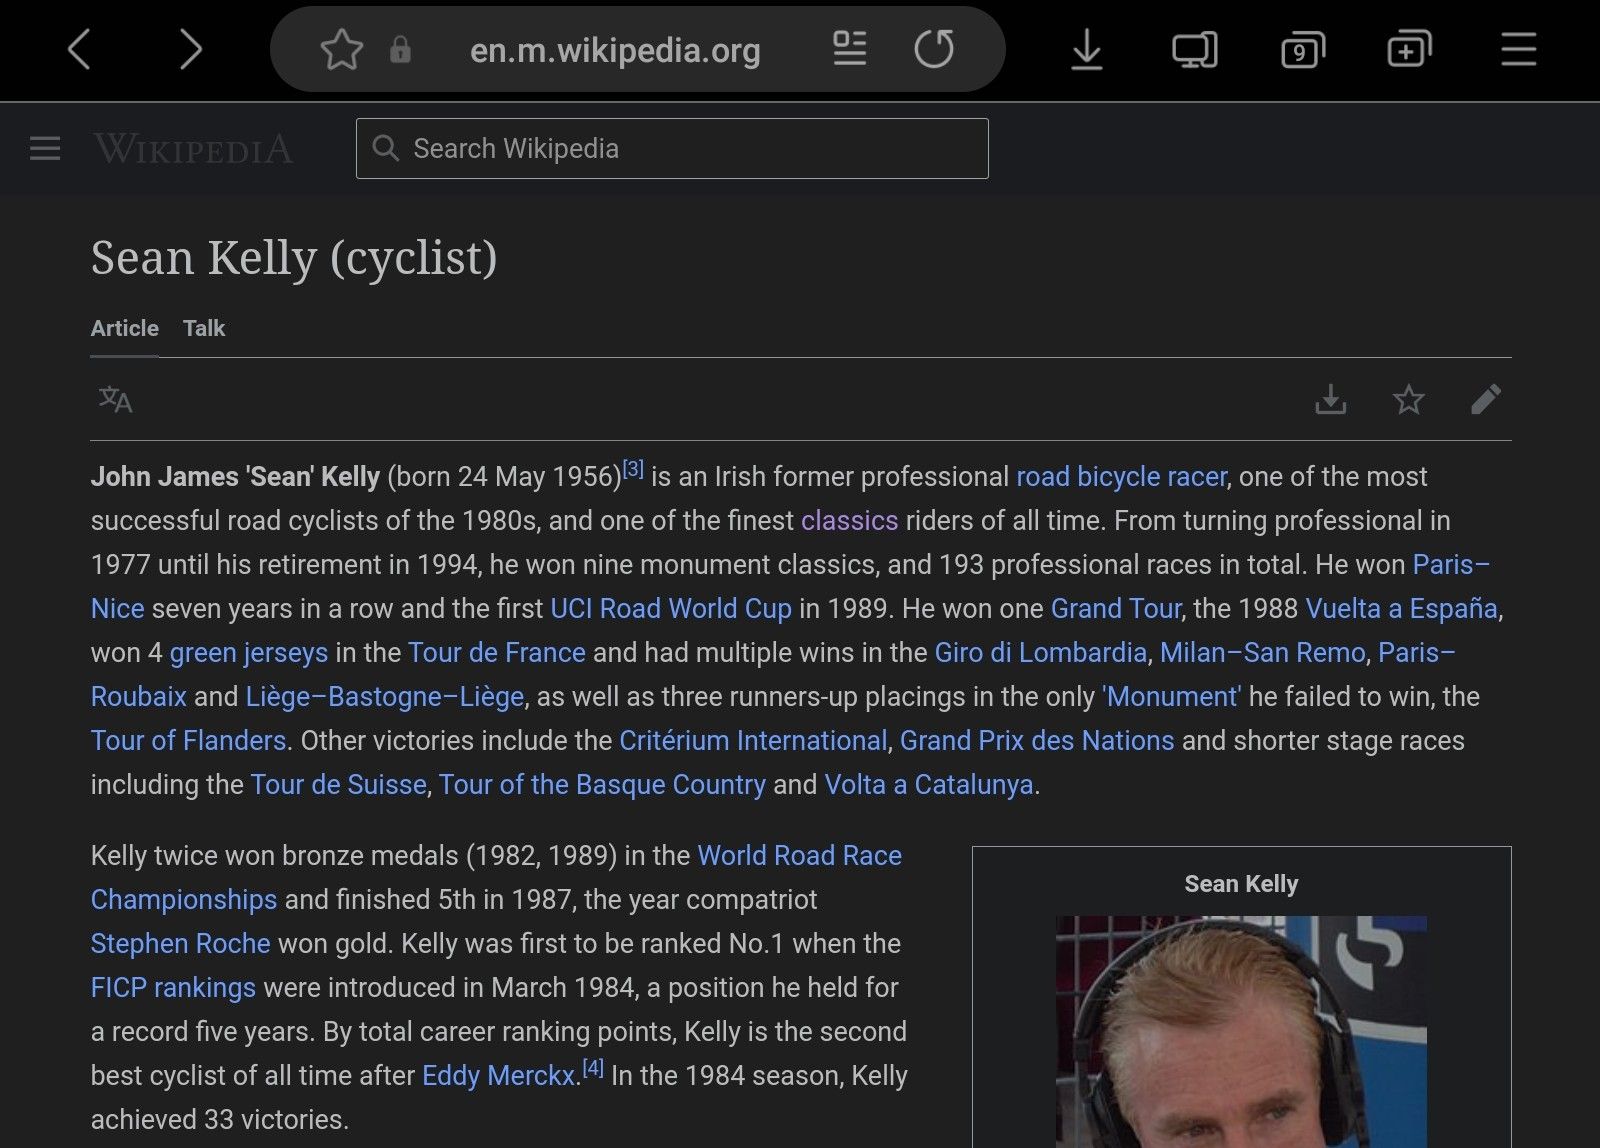Edit the article with the pencil icon

click(1486, 400)
